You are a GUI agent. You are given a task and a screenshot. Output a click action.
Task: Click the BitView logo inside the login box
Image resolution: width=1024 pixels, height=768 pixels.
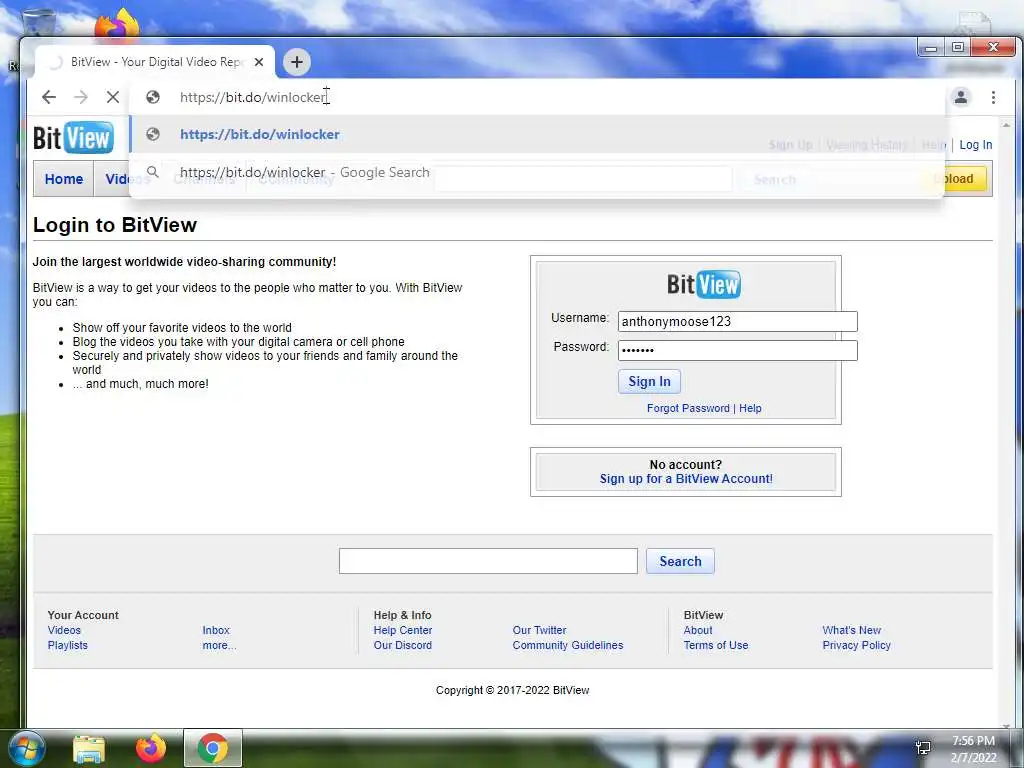703,284
